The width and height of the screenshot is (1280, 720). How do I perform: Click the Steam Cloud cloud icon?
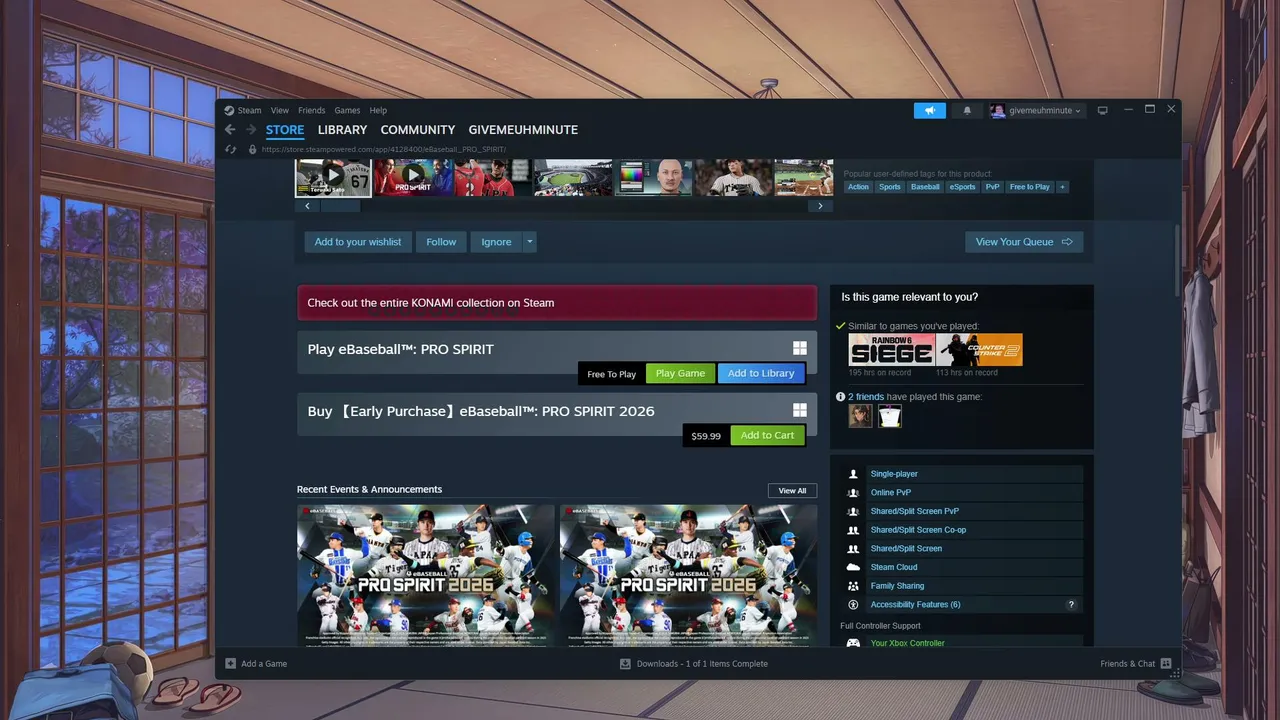(853, 567)
